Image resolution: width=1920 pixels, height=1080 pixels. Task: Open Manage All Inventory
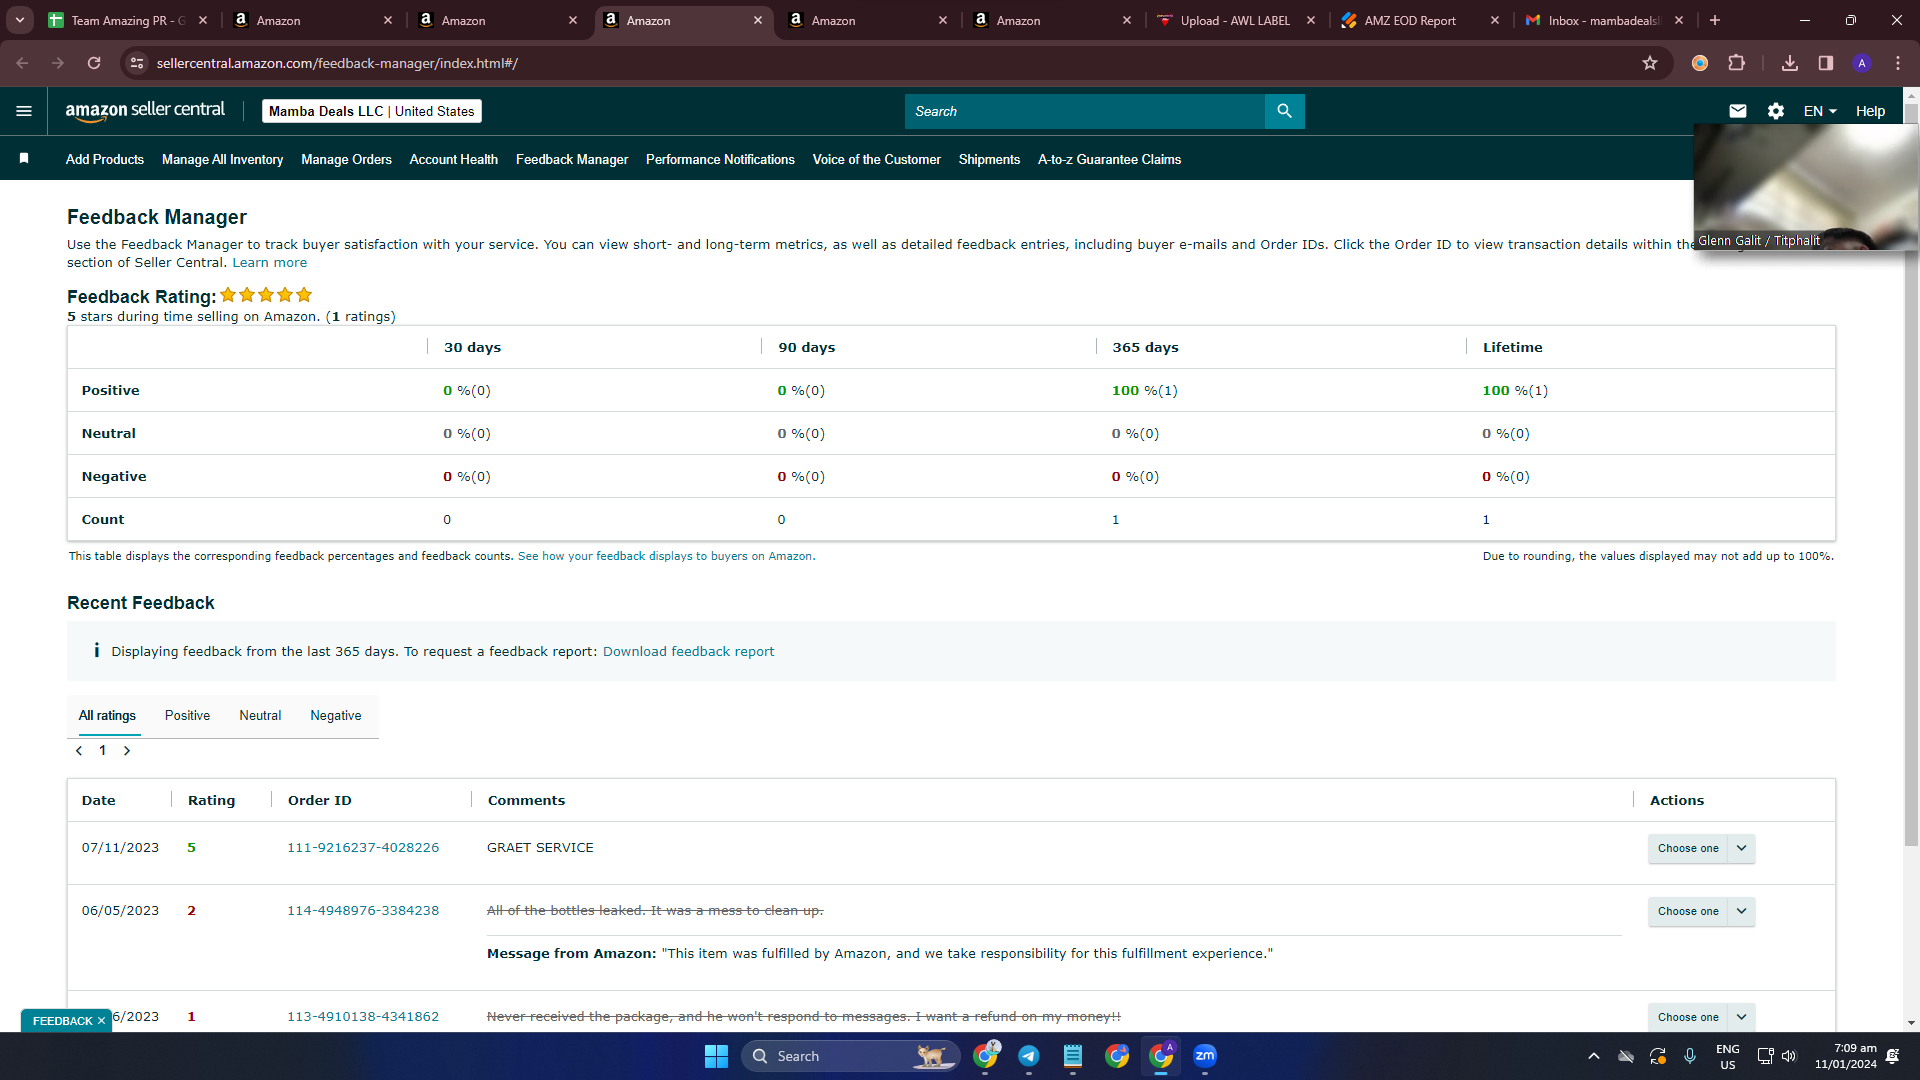[x=222, y=159]
